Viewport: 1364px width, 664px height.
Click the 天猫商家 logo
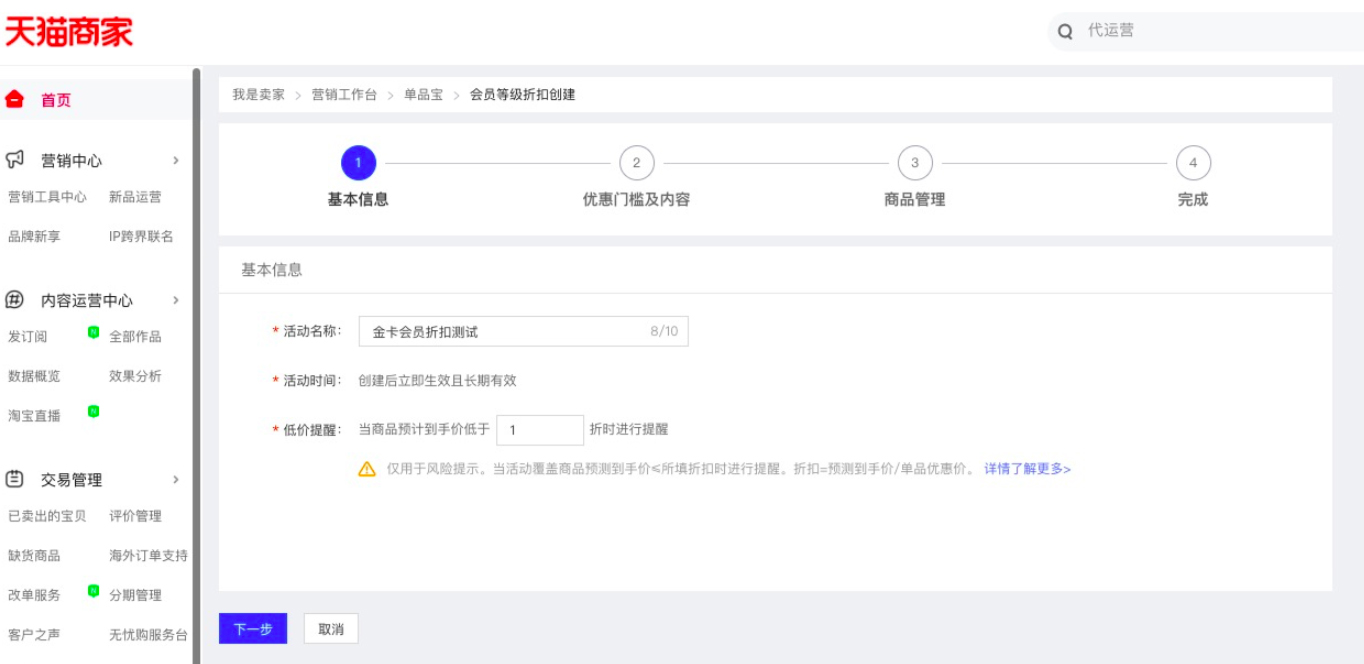click(x=68, y=29)
